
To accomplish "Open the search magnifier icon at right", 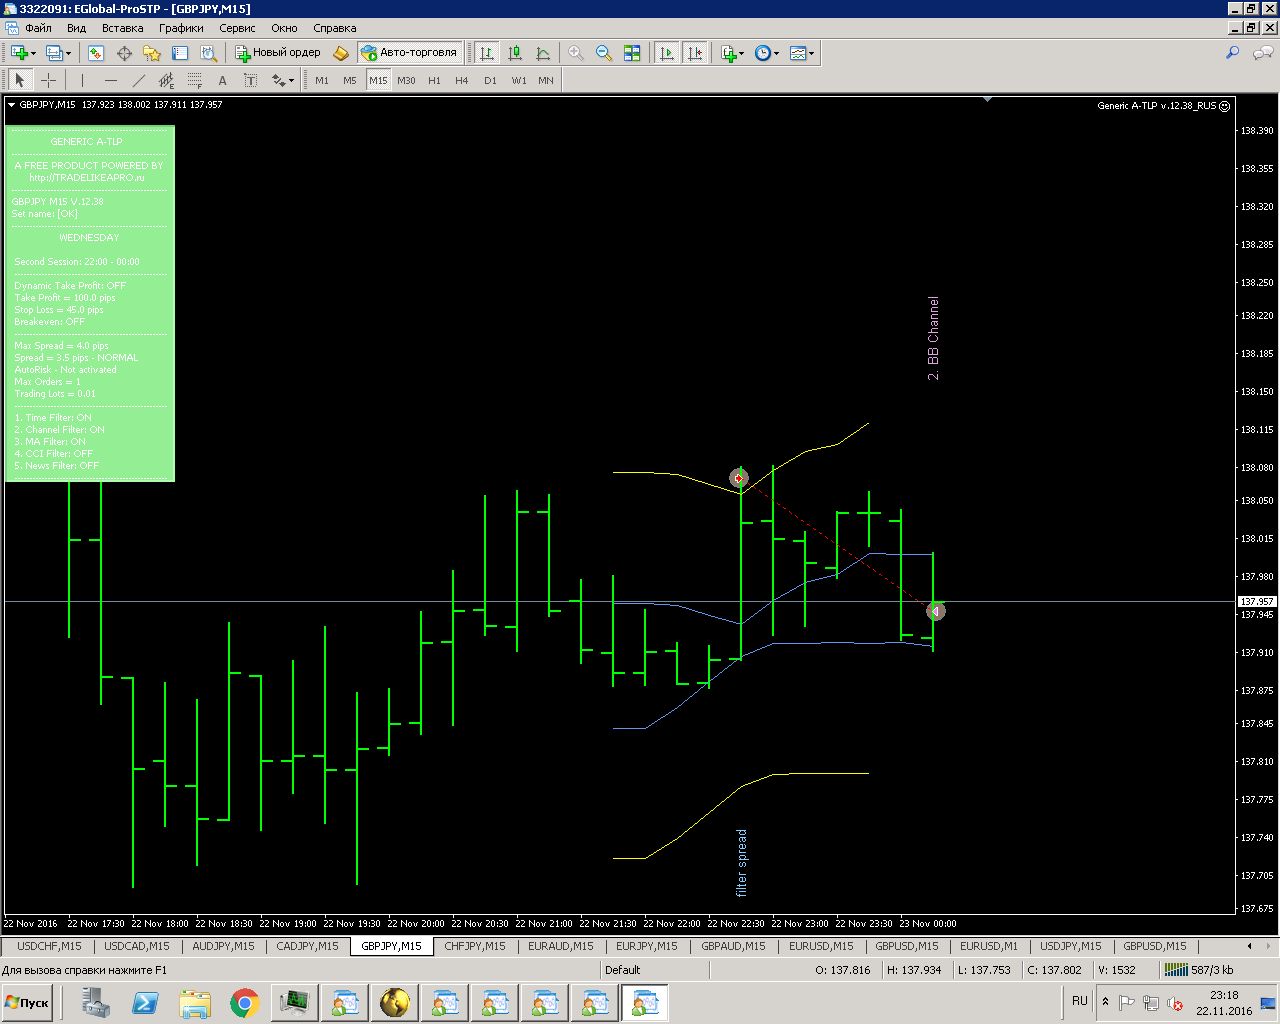I will point(1232,53).
